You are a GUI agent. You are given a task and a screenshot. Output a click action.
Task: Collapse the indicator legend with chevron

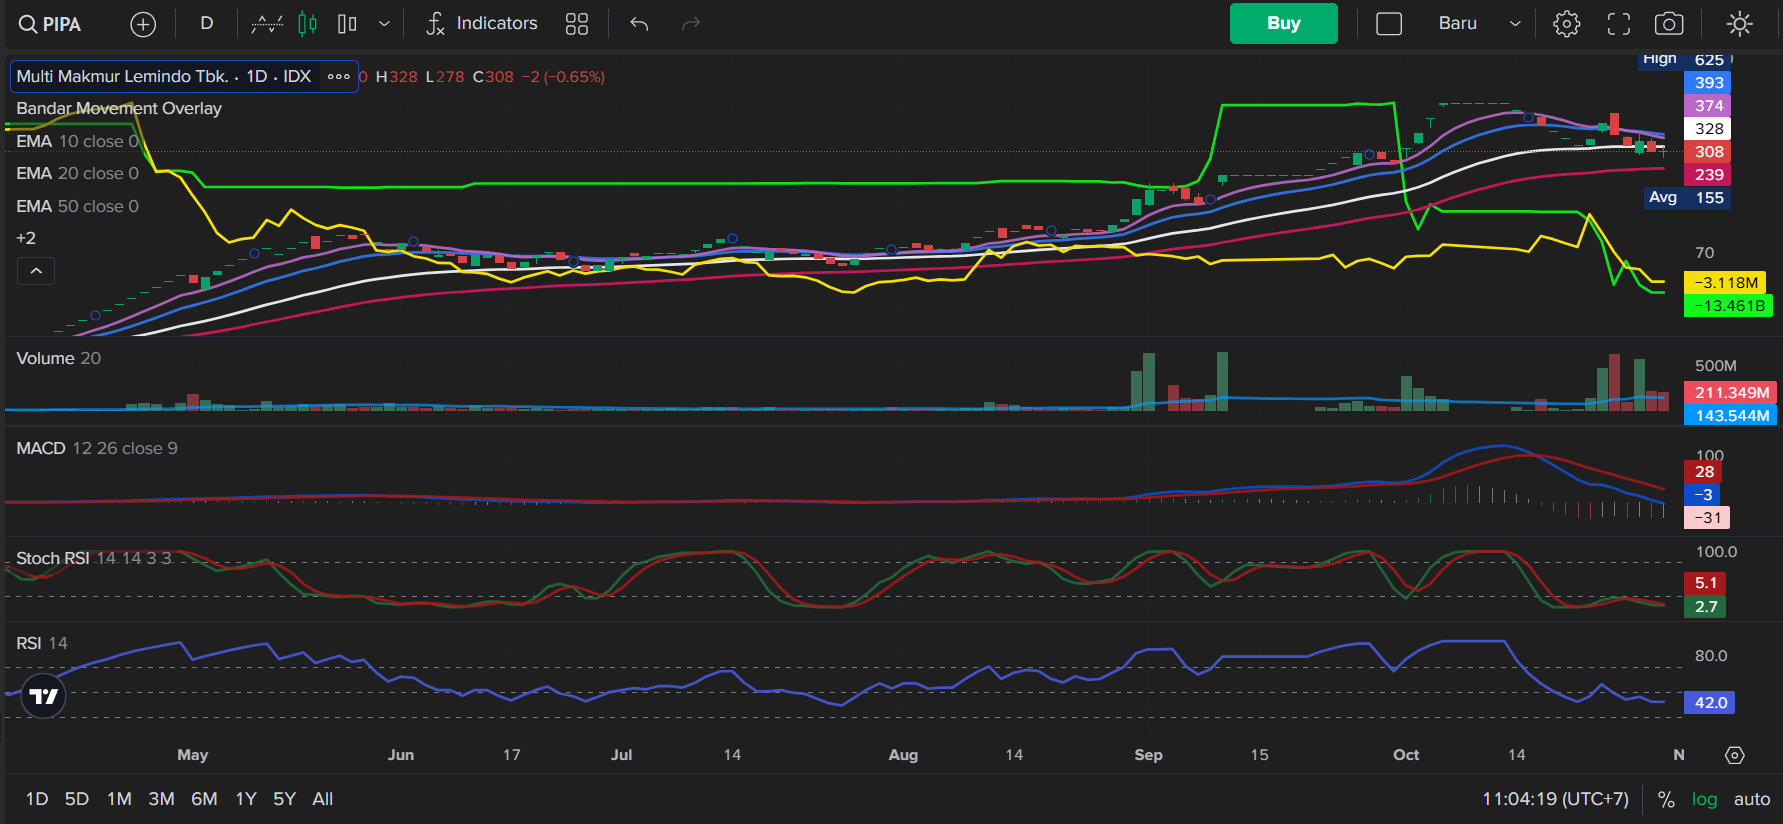pos(36,271)
